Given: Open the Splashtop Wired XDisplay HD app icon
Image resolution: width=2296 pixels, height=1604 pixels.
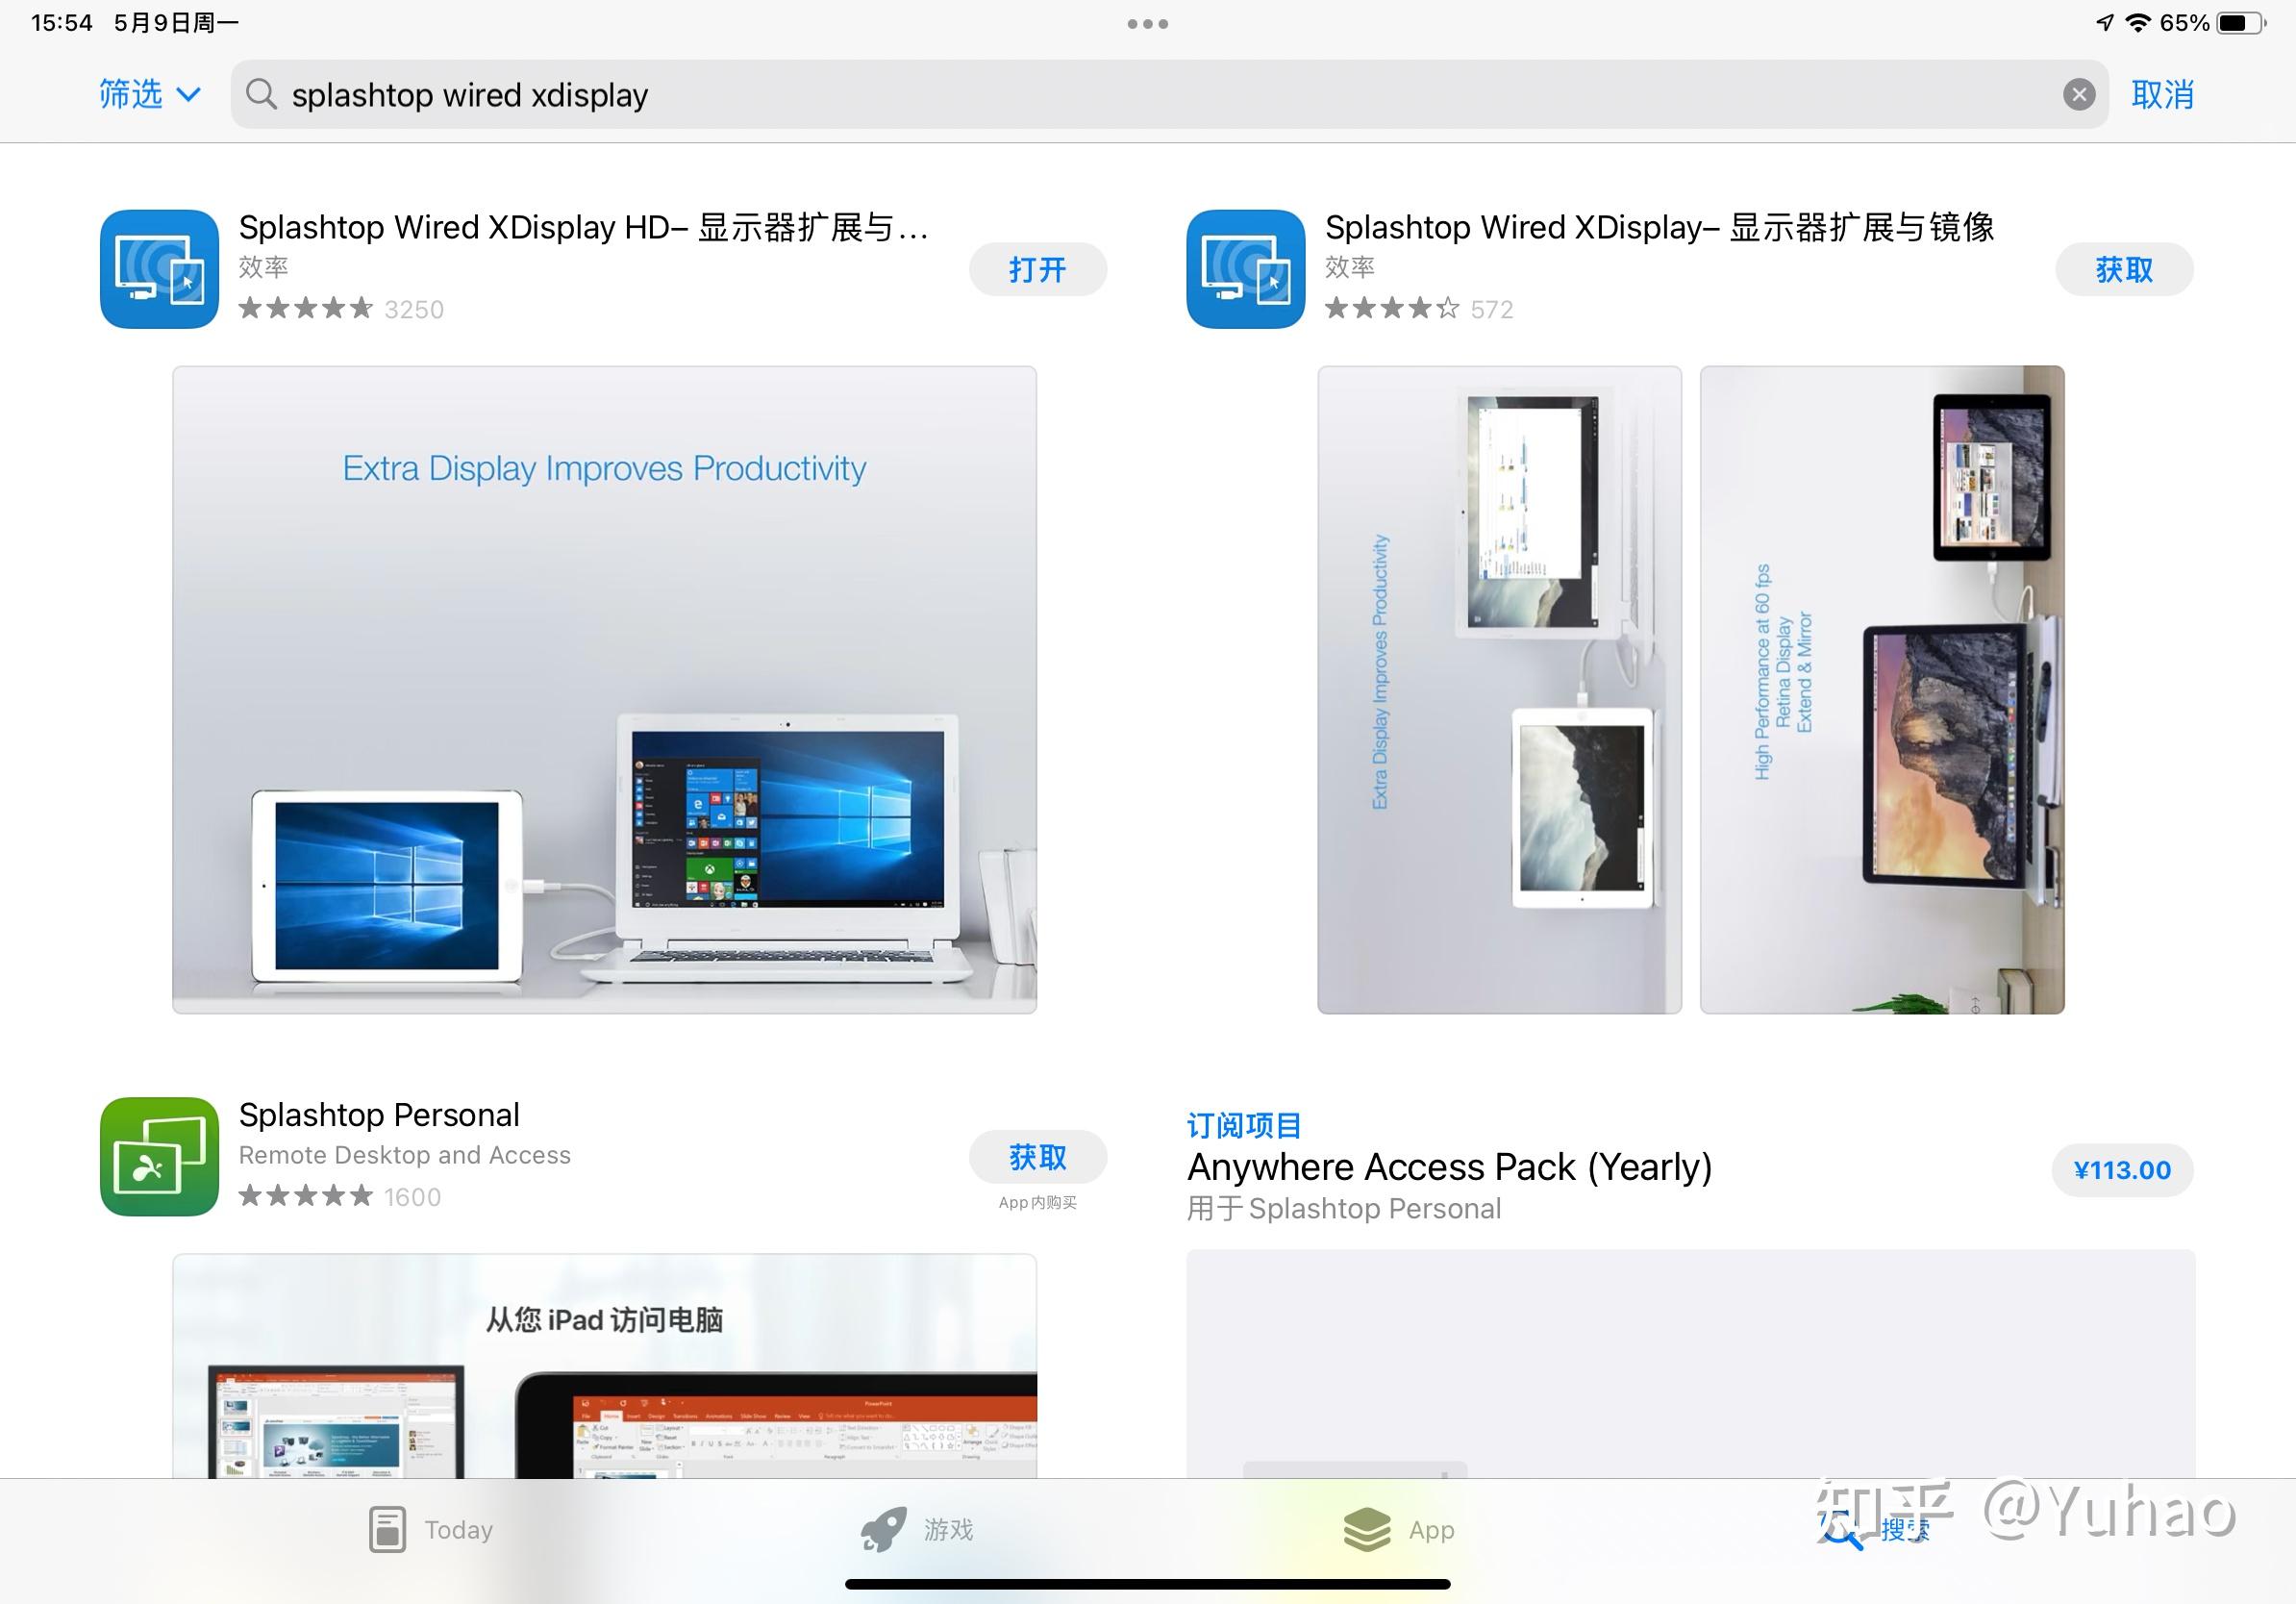Looking at the screenshot, I should [x=159, y=268].
